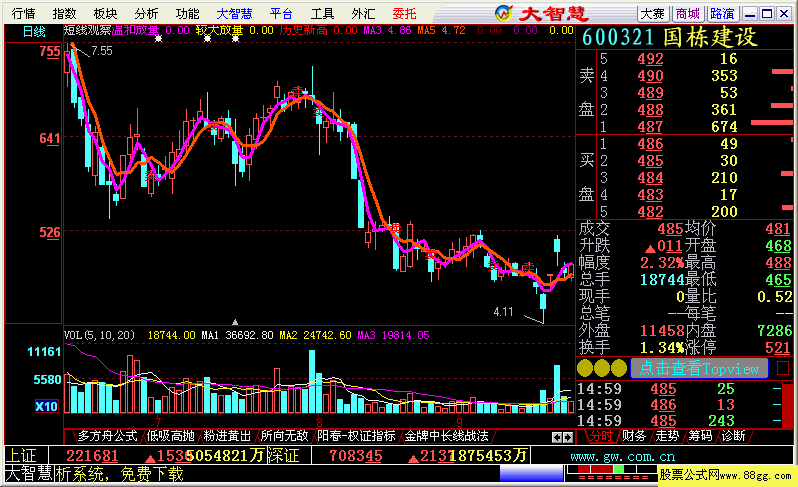Select the 低吸高抛 indicator tab
This screenshot has width=798, height=487.
[170, 436]
